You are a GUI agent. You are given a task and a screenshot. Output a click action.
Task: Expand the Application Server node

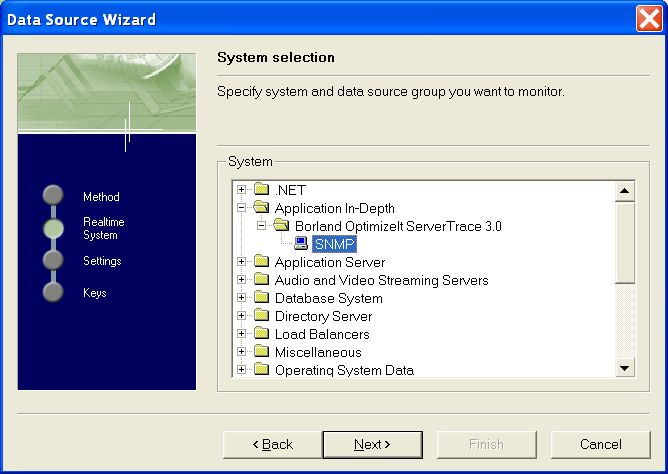(242, 261)
